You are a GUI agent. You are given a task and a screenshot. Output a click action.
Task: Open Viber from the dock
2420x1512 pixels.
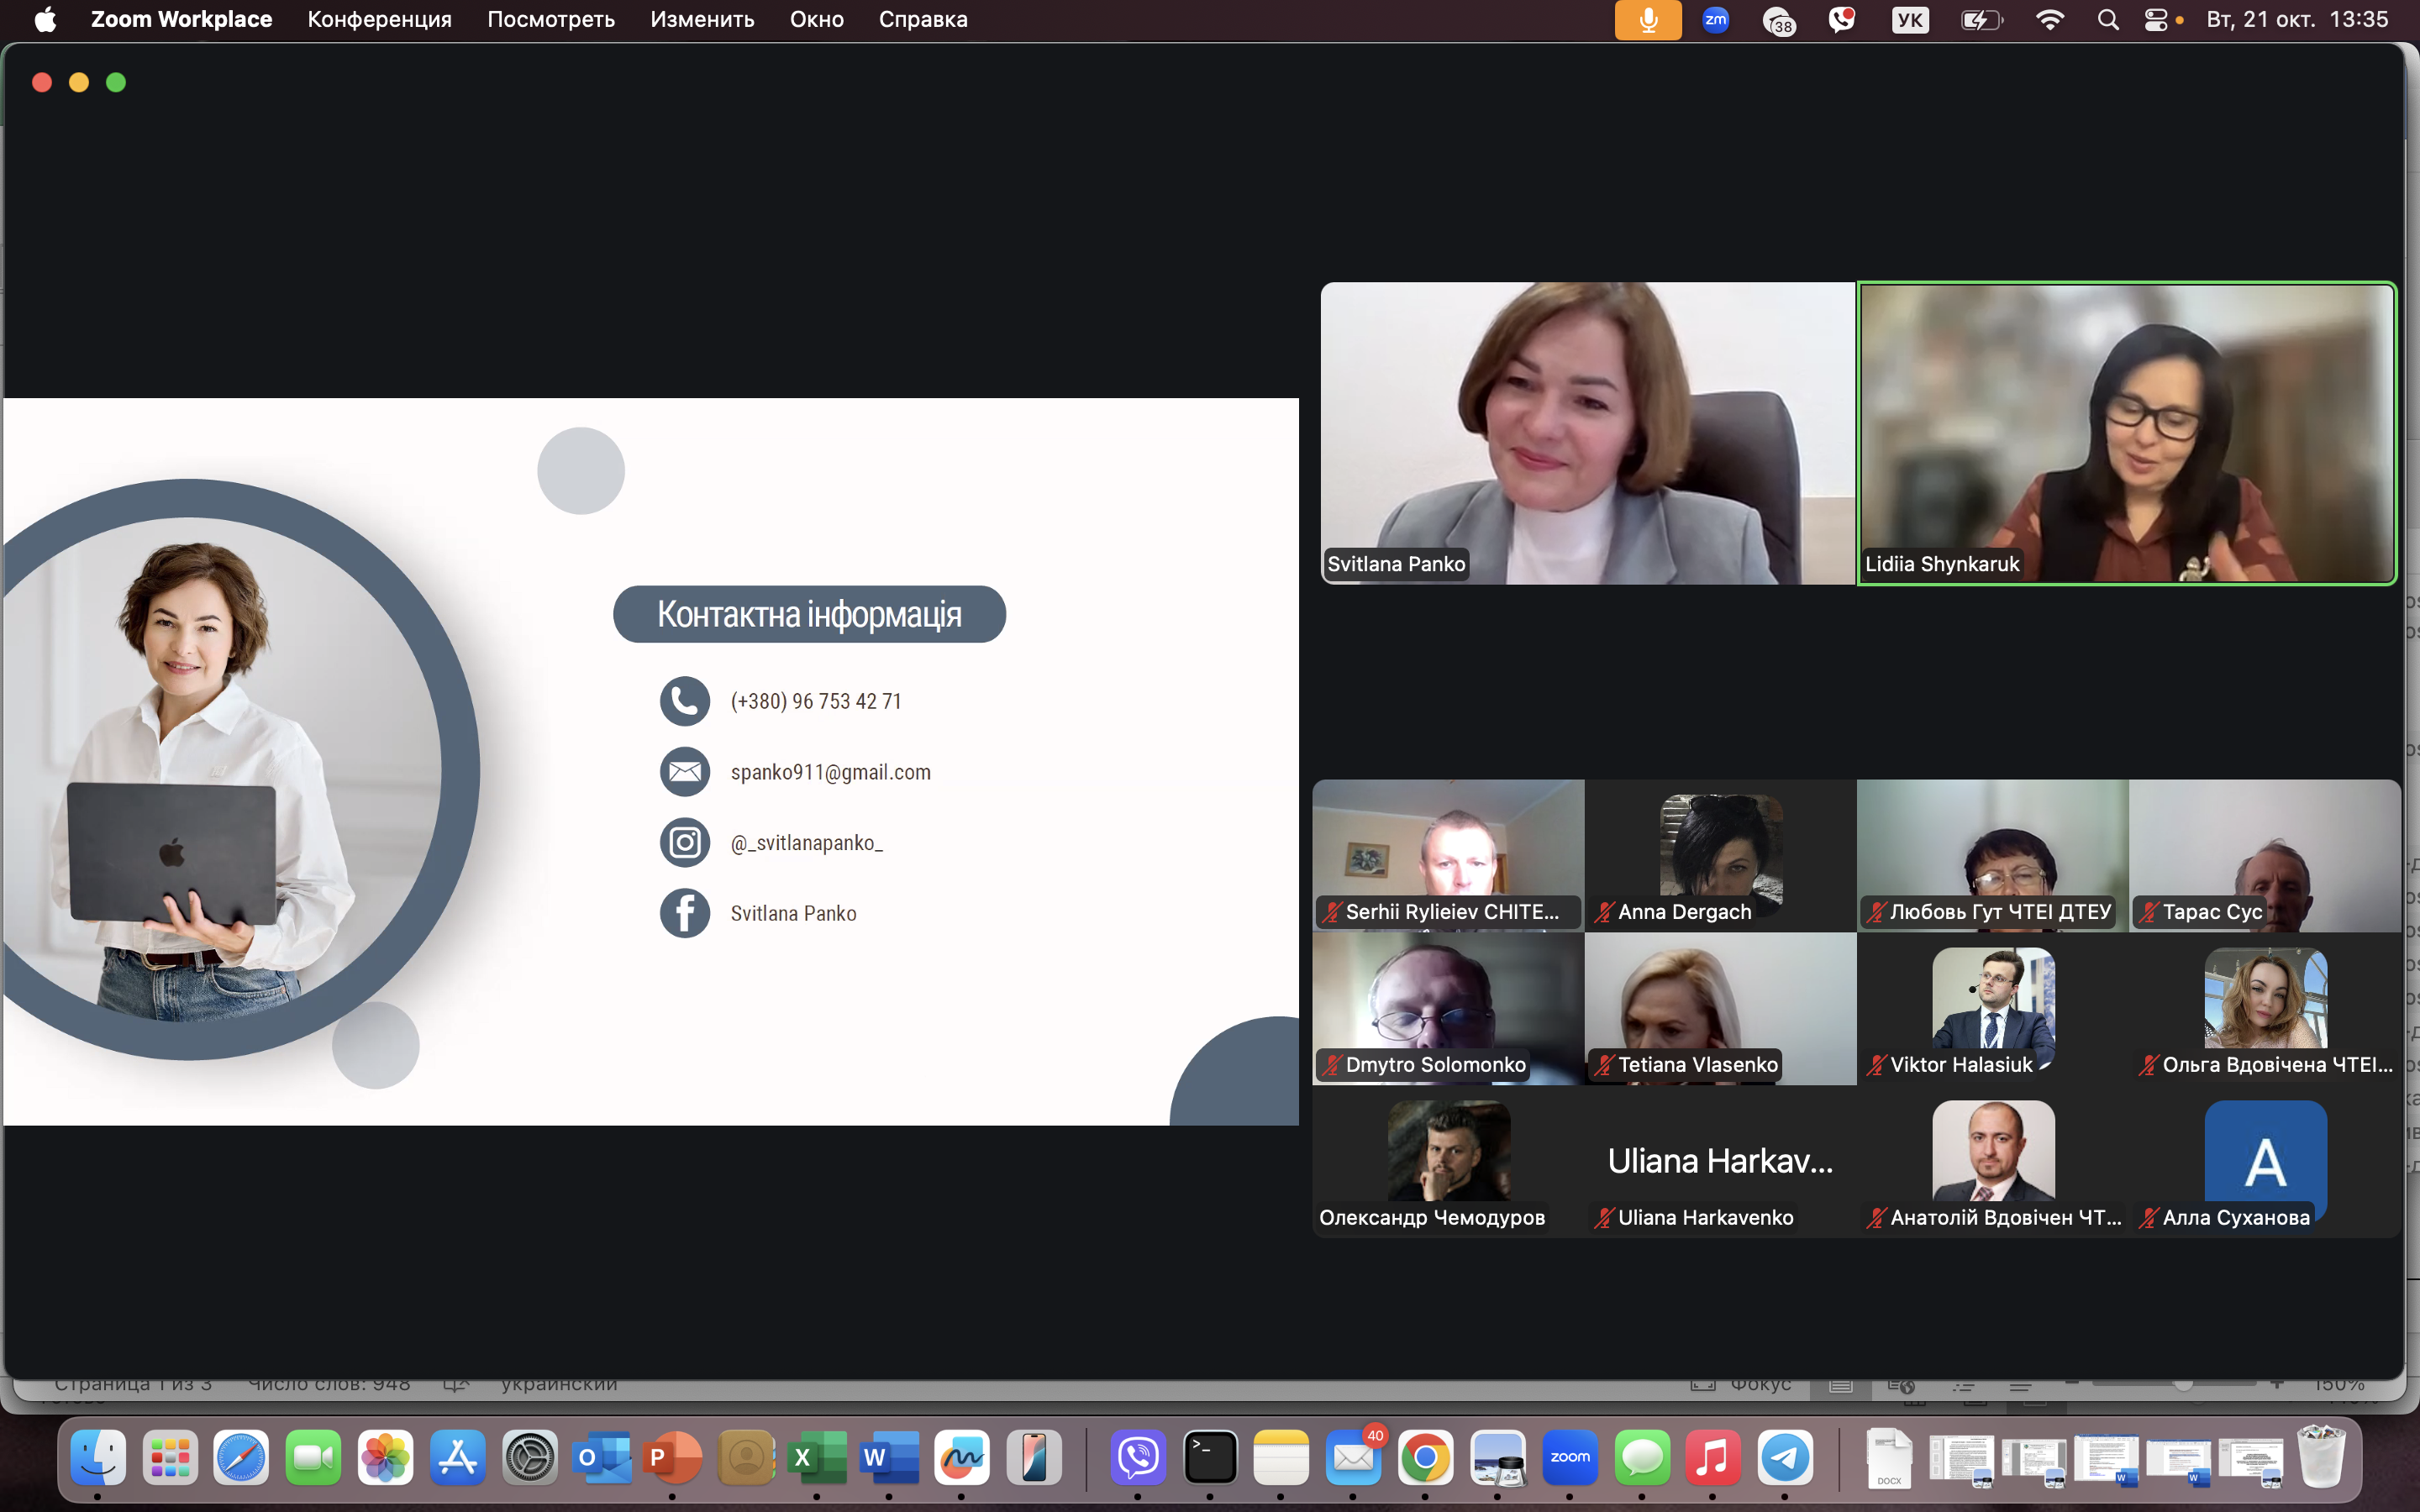tap(1138, 1457)
